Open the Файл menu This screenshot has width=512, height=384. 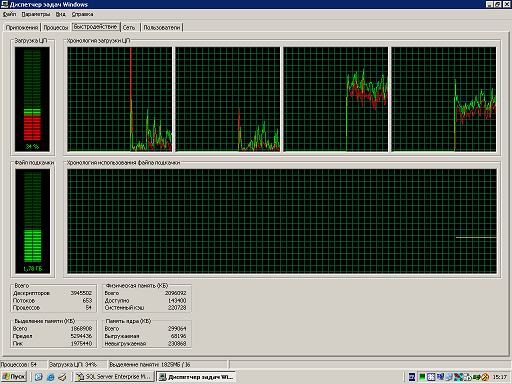coord(9,14)
